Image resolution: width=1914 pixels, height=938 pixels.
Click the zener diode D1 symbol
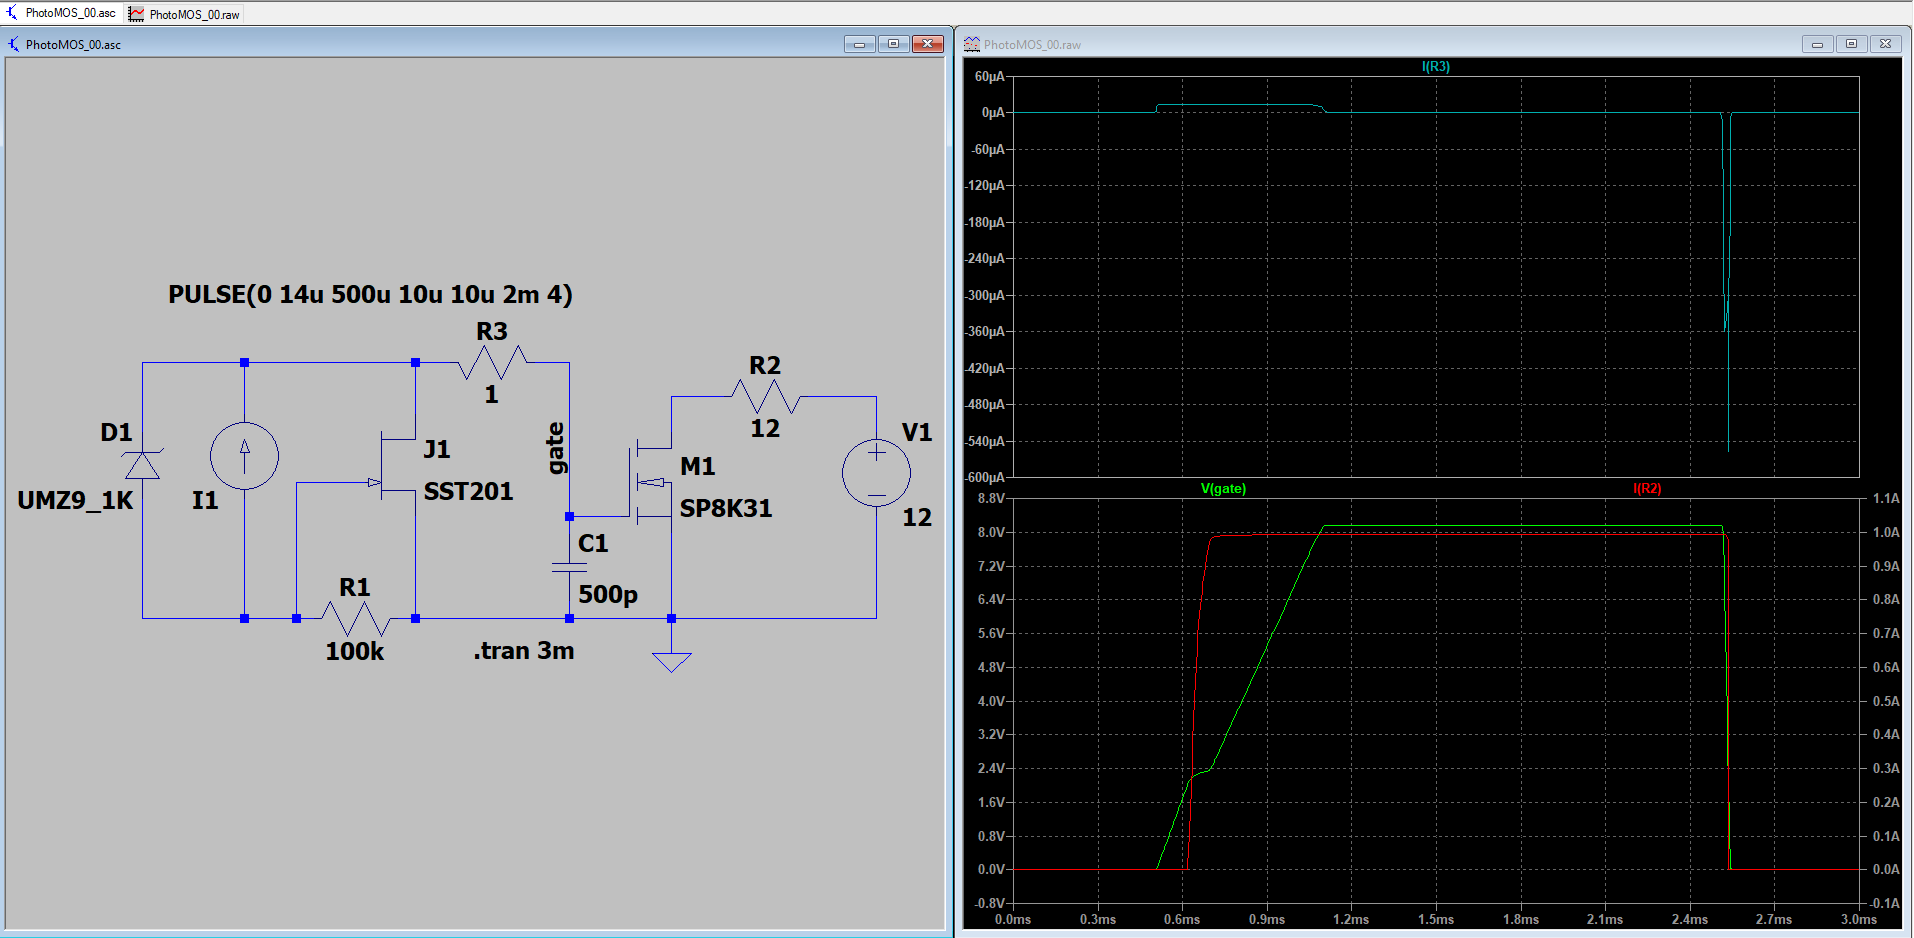(142, 465)
